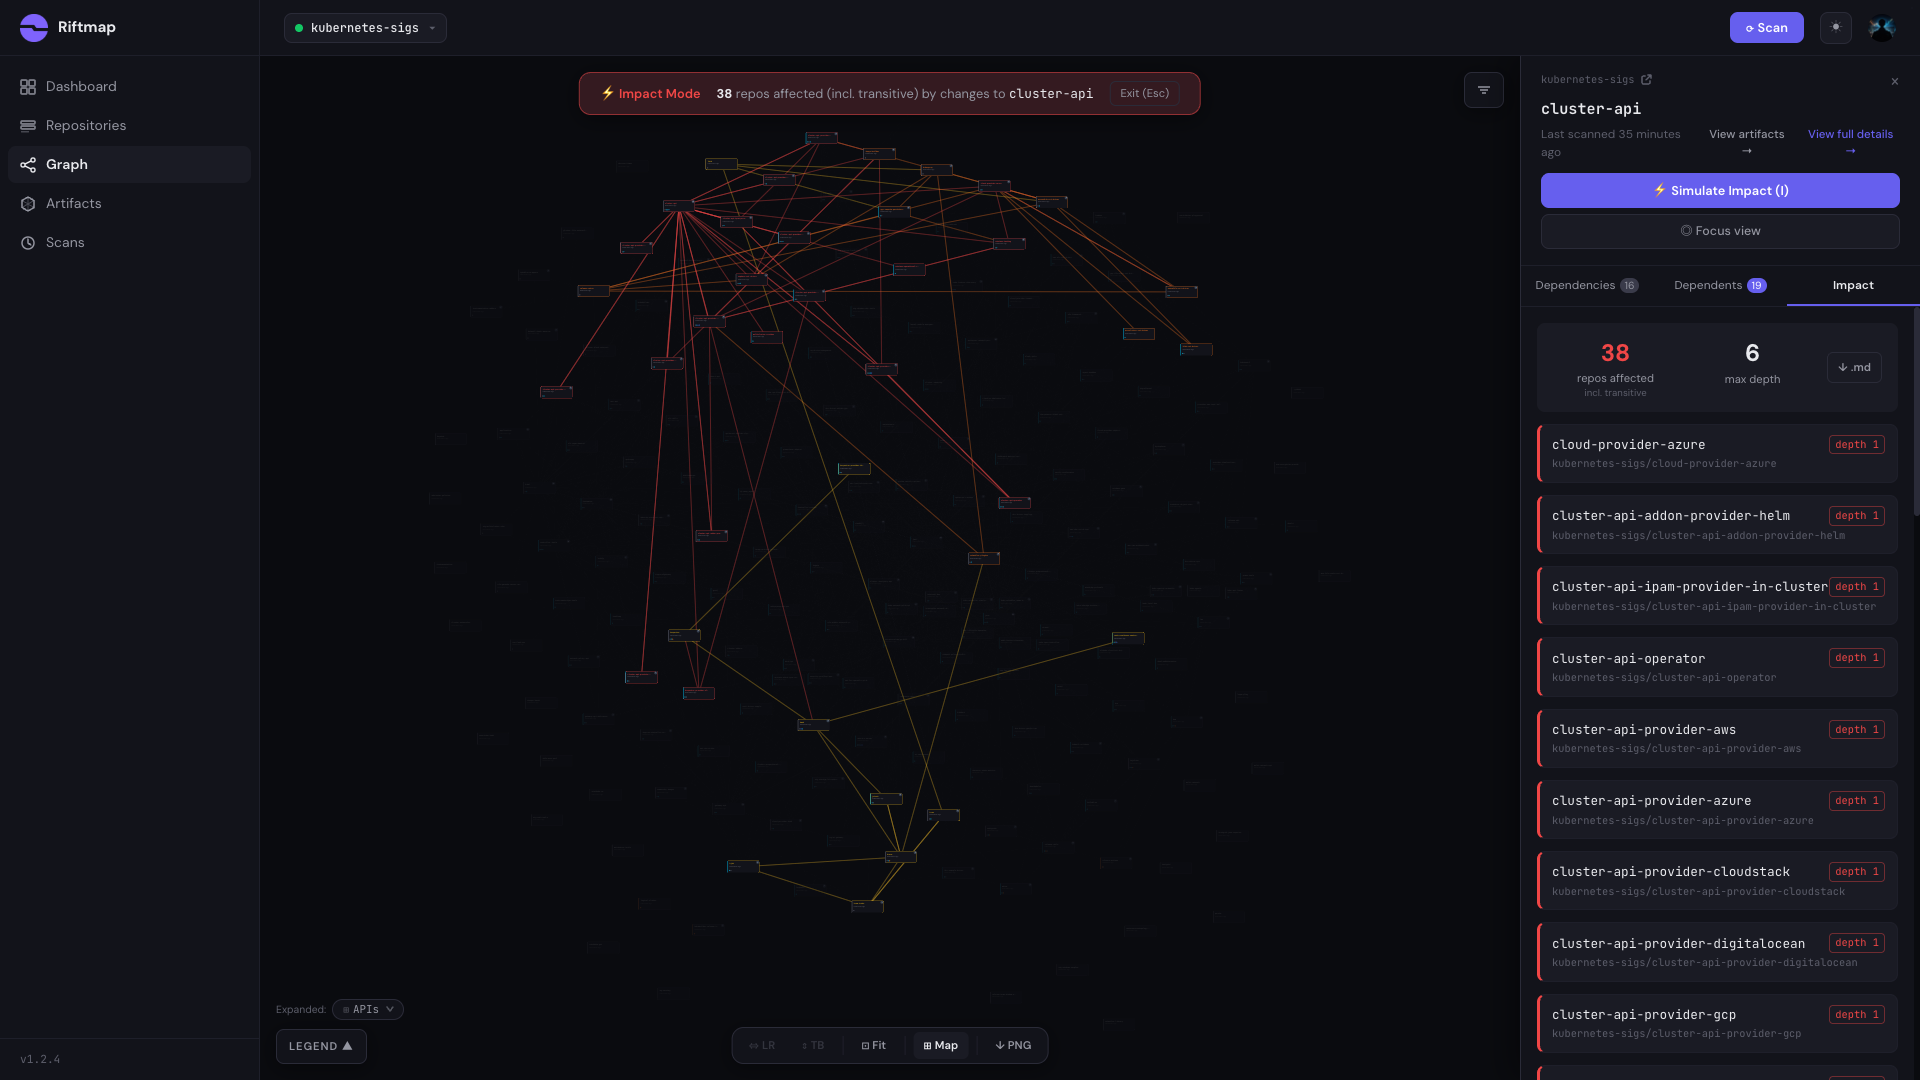The image size is (1920, 1080).
Task: Click the impact panel scrollbar
Action: 1916,412
